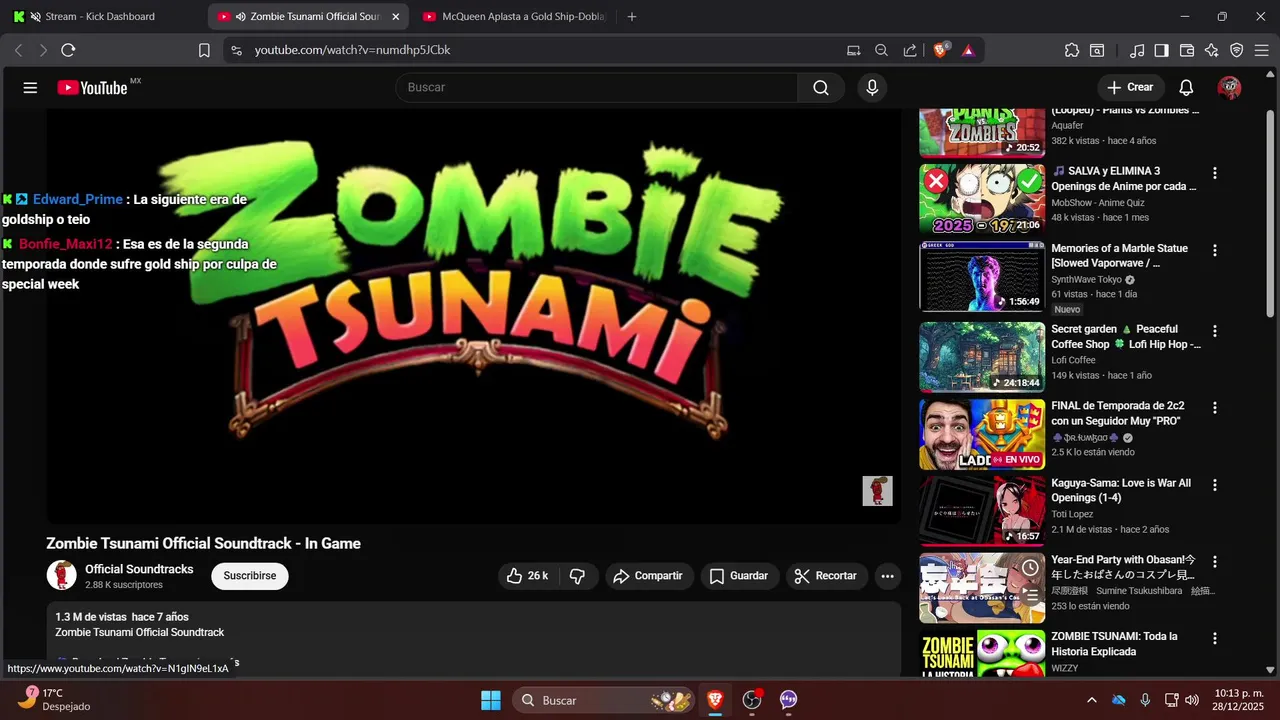Open Secret garden Lofi Hip Hop thumbnail
Image resolution: width=1280 pixels, height=720 pixels.
tap(982, 357)
